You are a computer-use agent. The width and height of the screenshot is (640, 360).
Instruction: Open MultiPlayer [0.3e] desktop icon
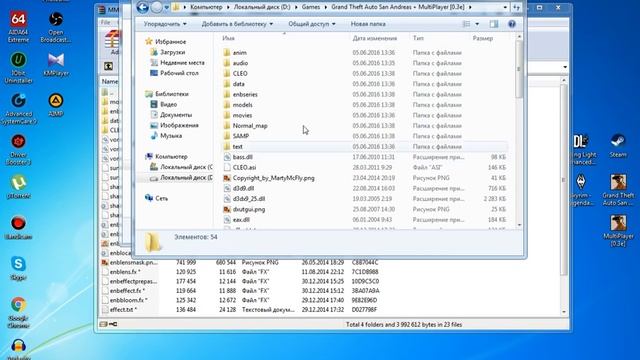pyautogui.click(x=618, y=231)
